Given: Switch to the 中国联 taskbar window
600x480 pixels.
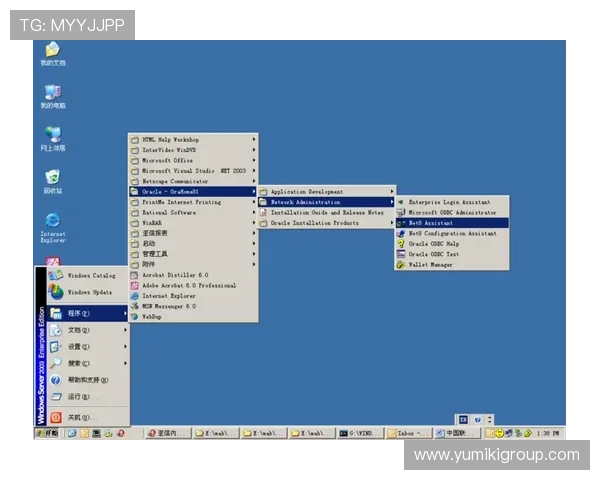Looking at the screenshot, I should (x=457, y=433).
